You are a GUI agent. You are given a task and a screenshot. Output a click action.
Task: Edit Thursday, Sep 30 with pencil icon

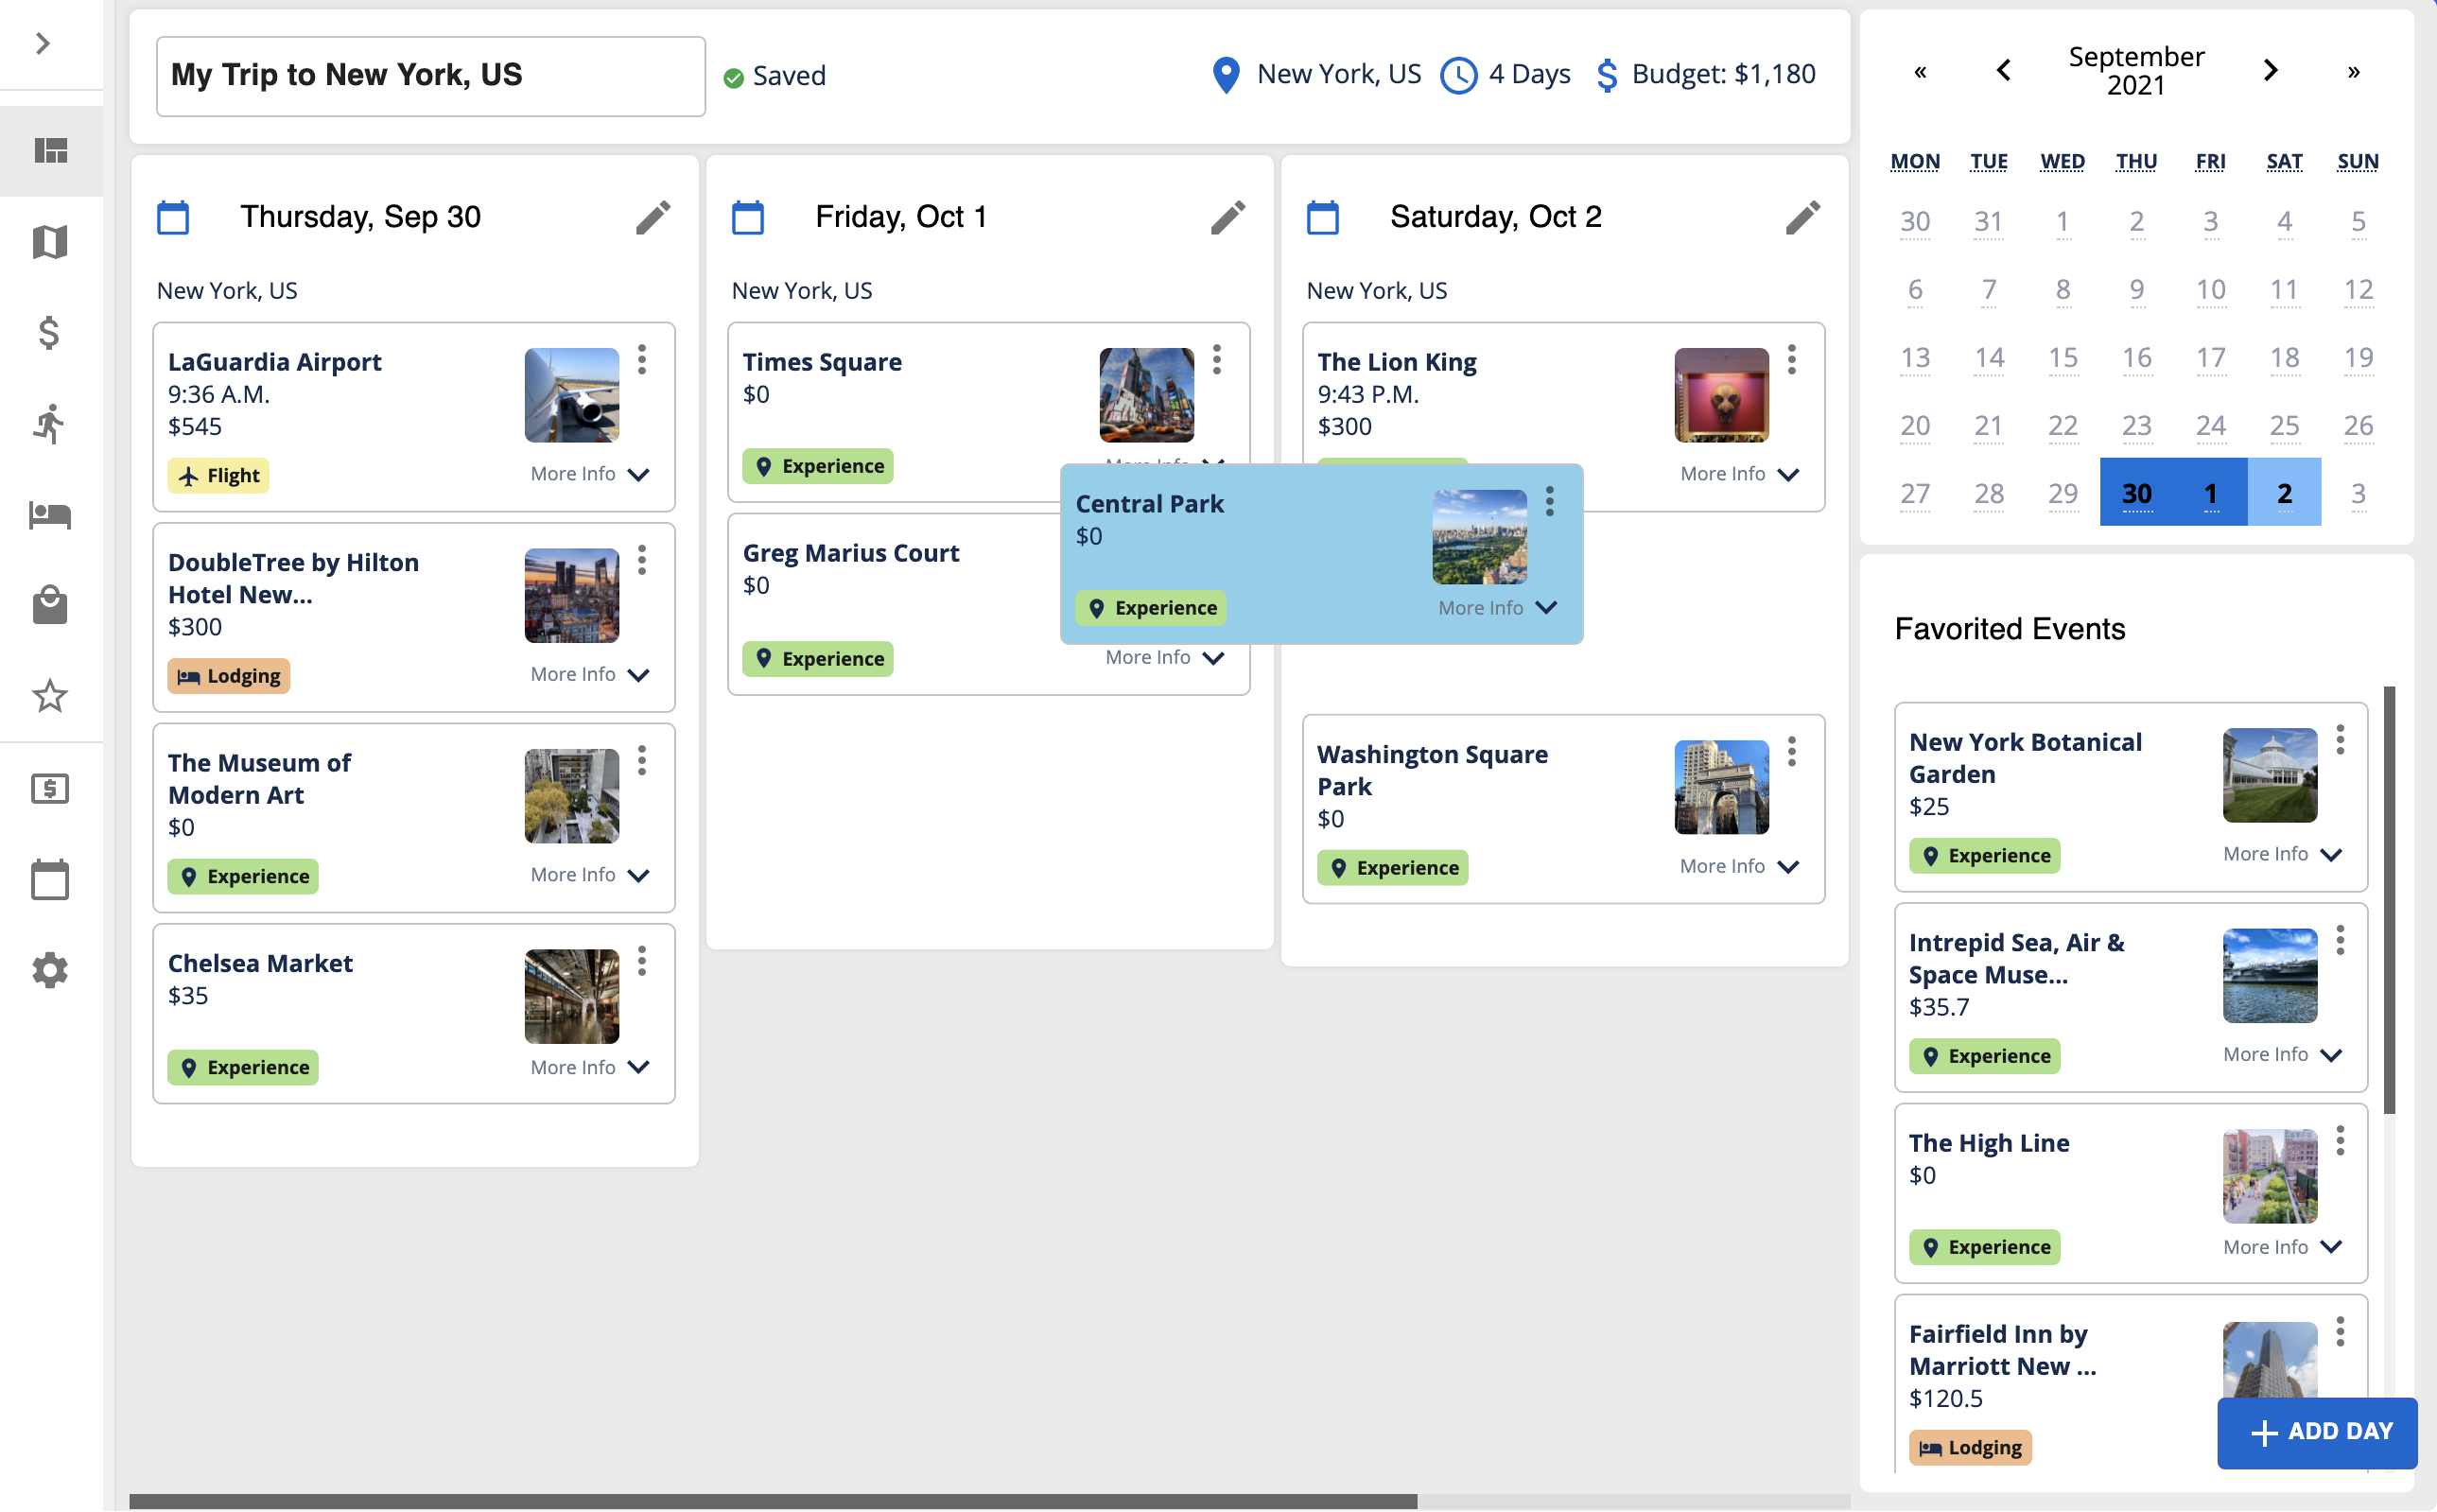click(653, 217)
